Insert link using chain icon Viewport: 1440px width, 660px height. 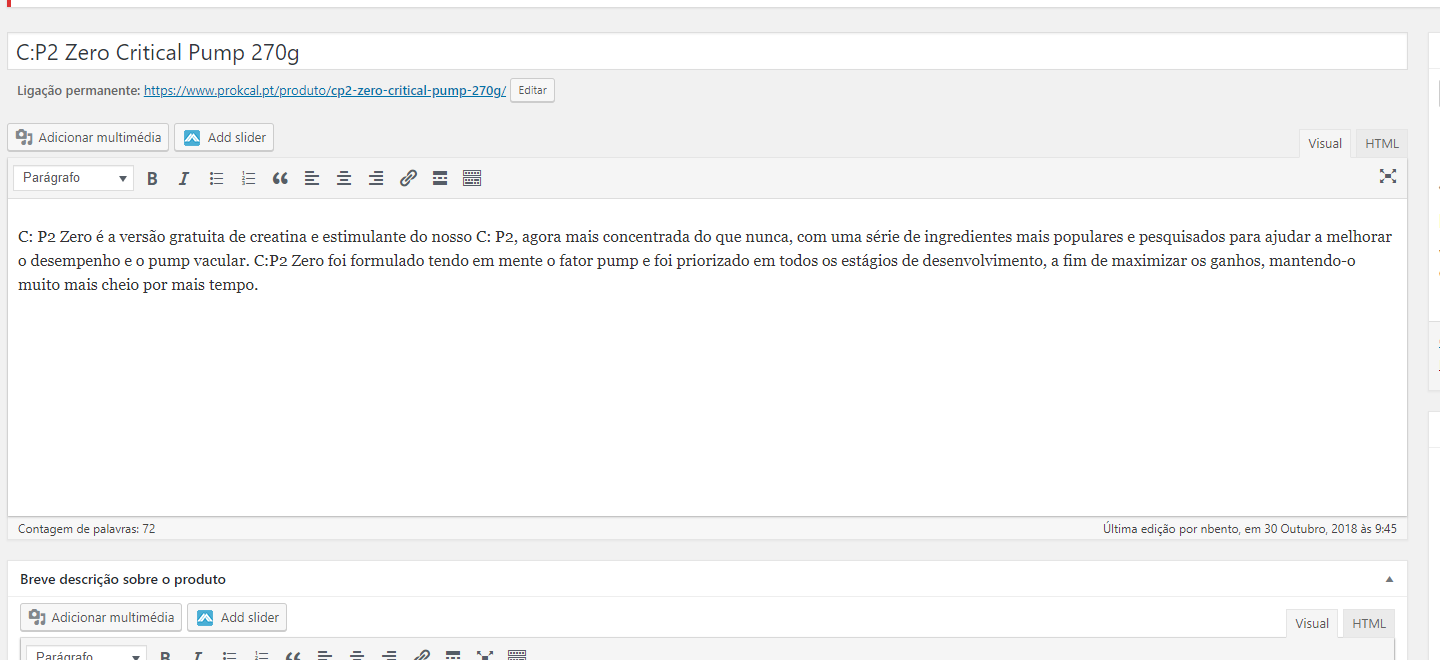(x=408, y=178)
